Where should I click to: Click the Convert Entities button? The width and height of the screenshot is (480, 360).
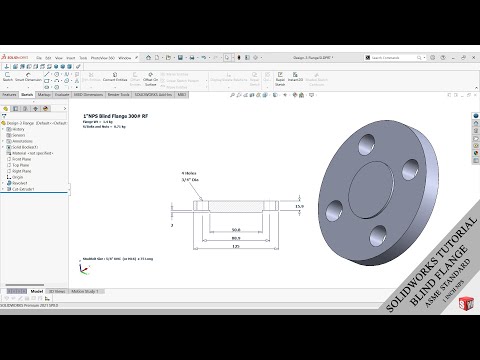(x=115, y=77)
